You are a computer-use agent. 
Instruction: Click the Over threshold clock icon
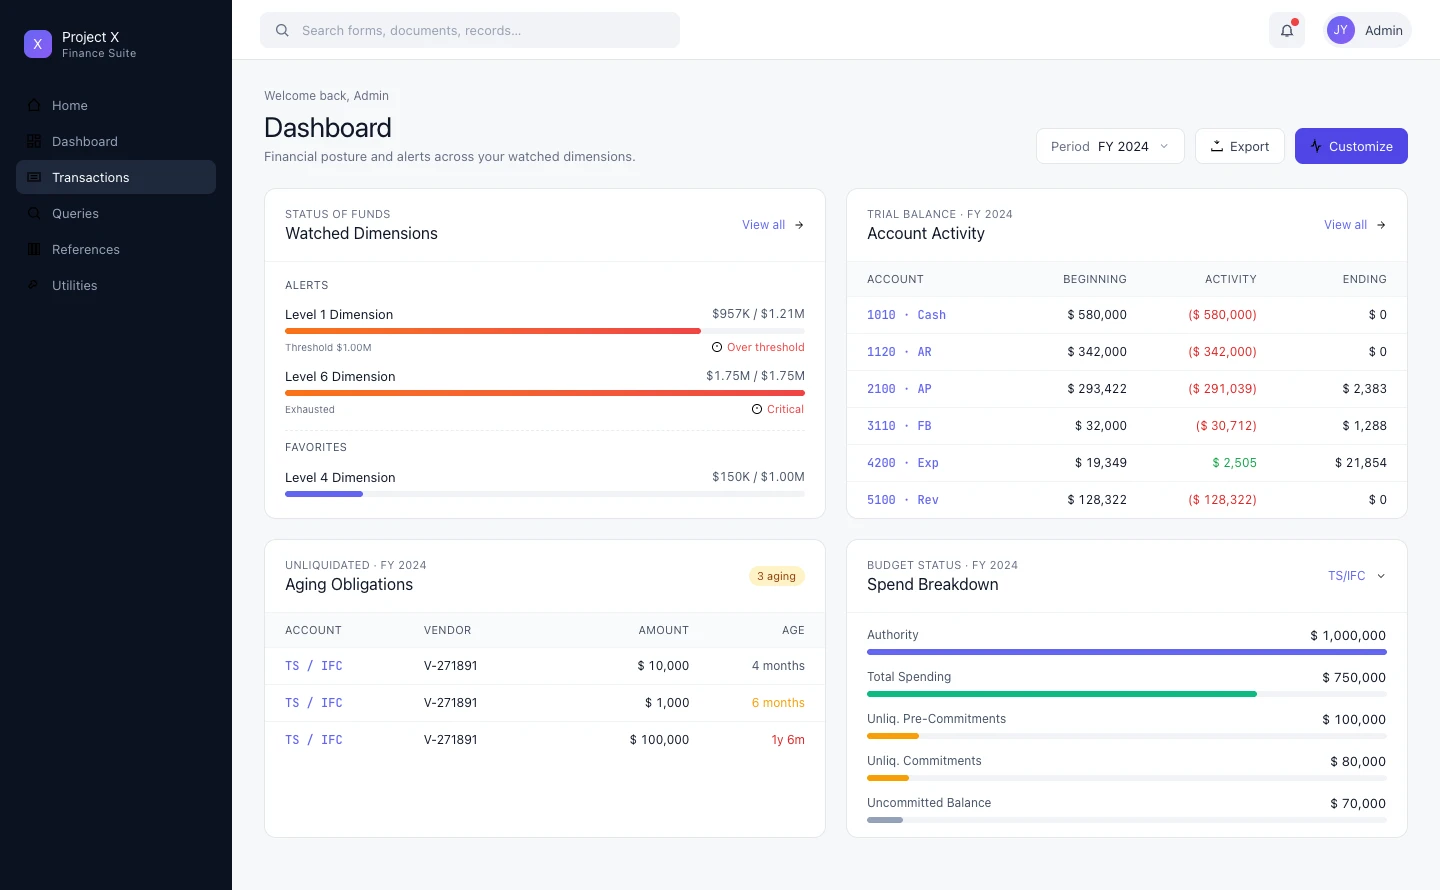pos(717,347)
